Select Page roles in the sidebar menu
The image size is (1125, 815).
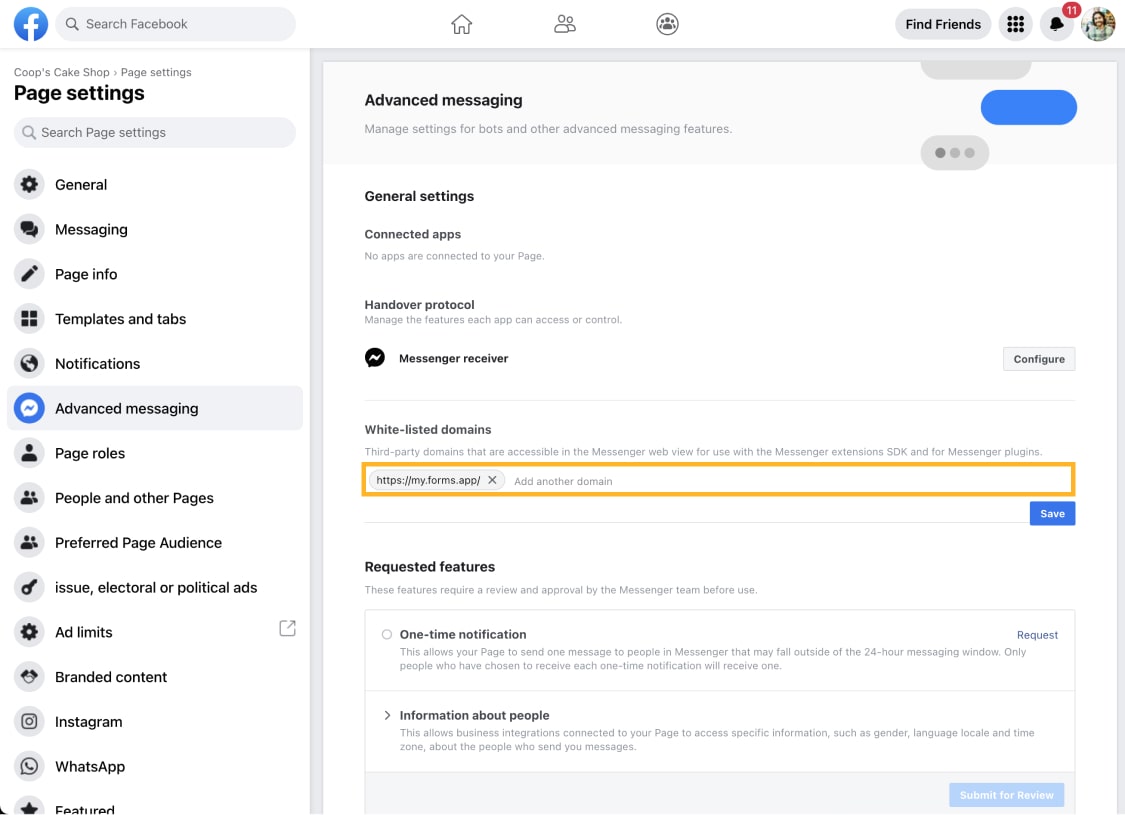(29, 453)
